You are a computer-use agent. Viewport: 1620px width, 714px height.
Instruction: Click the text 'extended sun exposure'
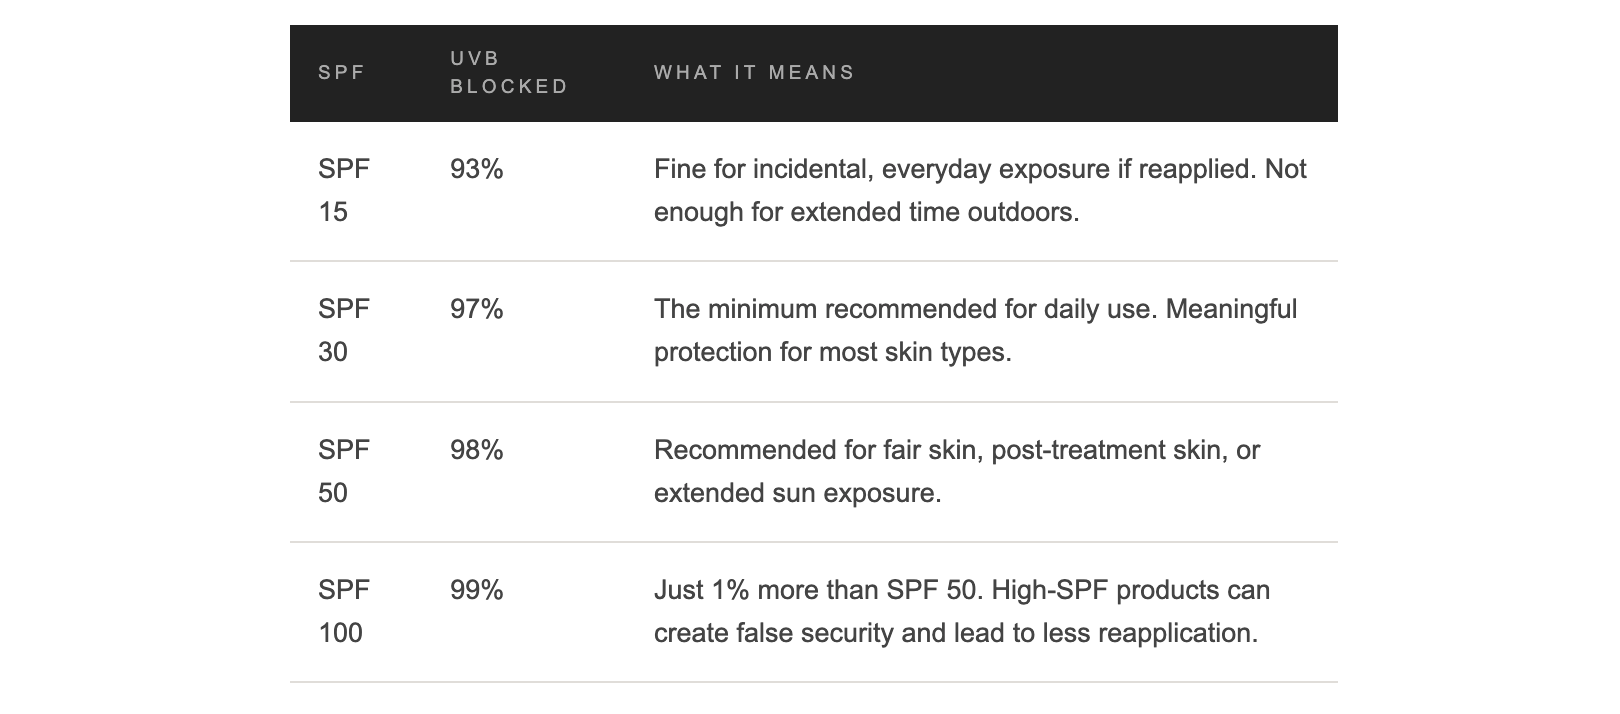798,494
